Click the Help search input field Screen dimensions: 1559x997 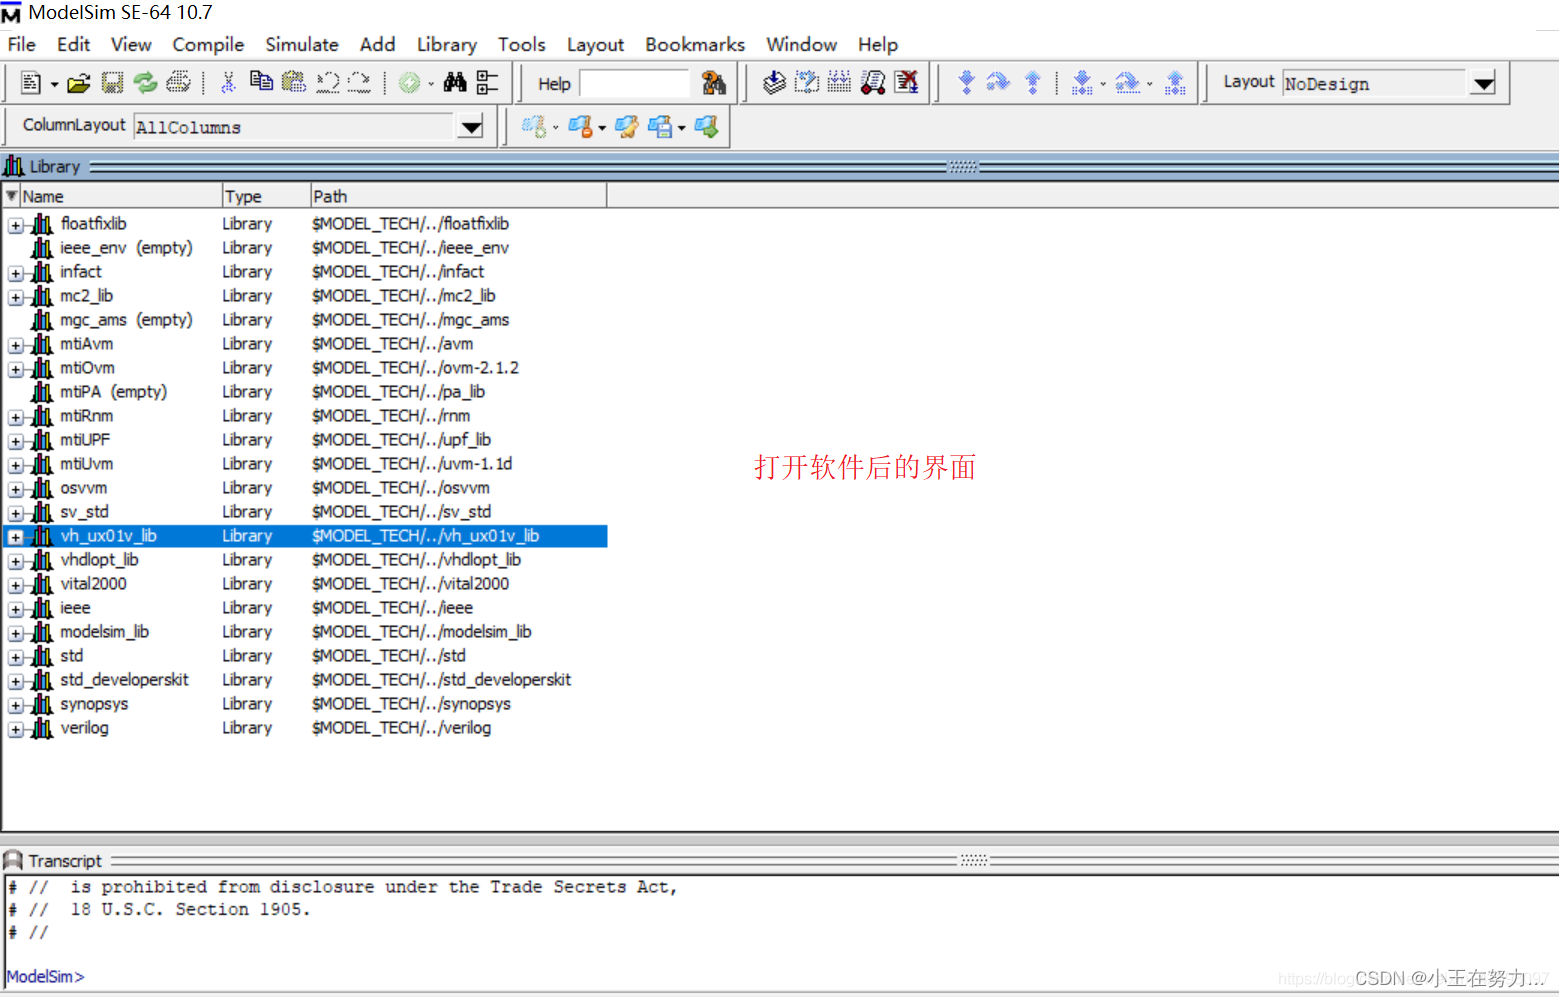pyautogui.click(x=635, y=83)
